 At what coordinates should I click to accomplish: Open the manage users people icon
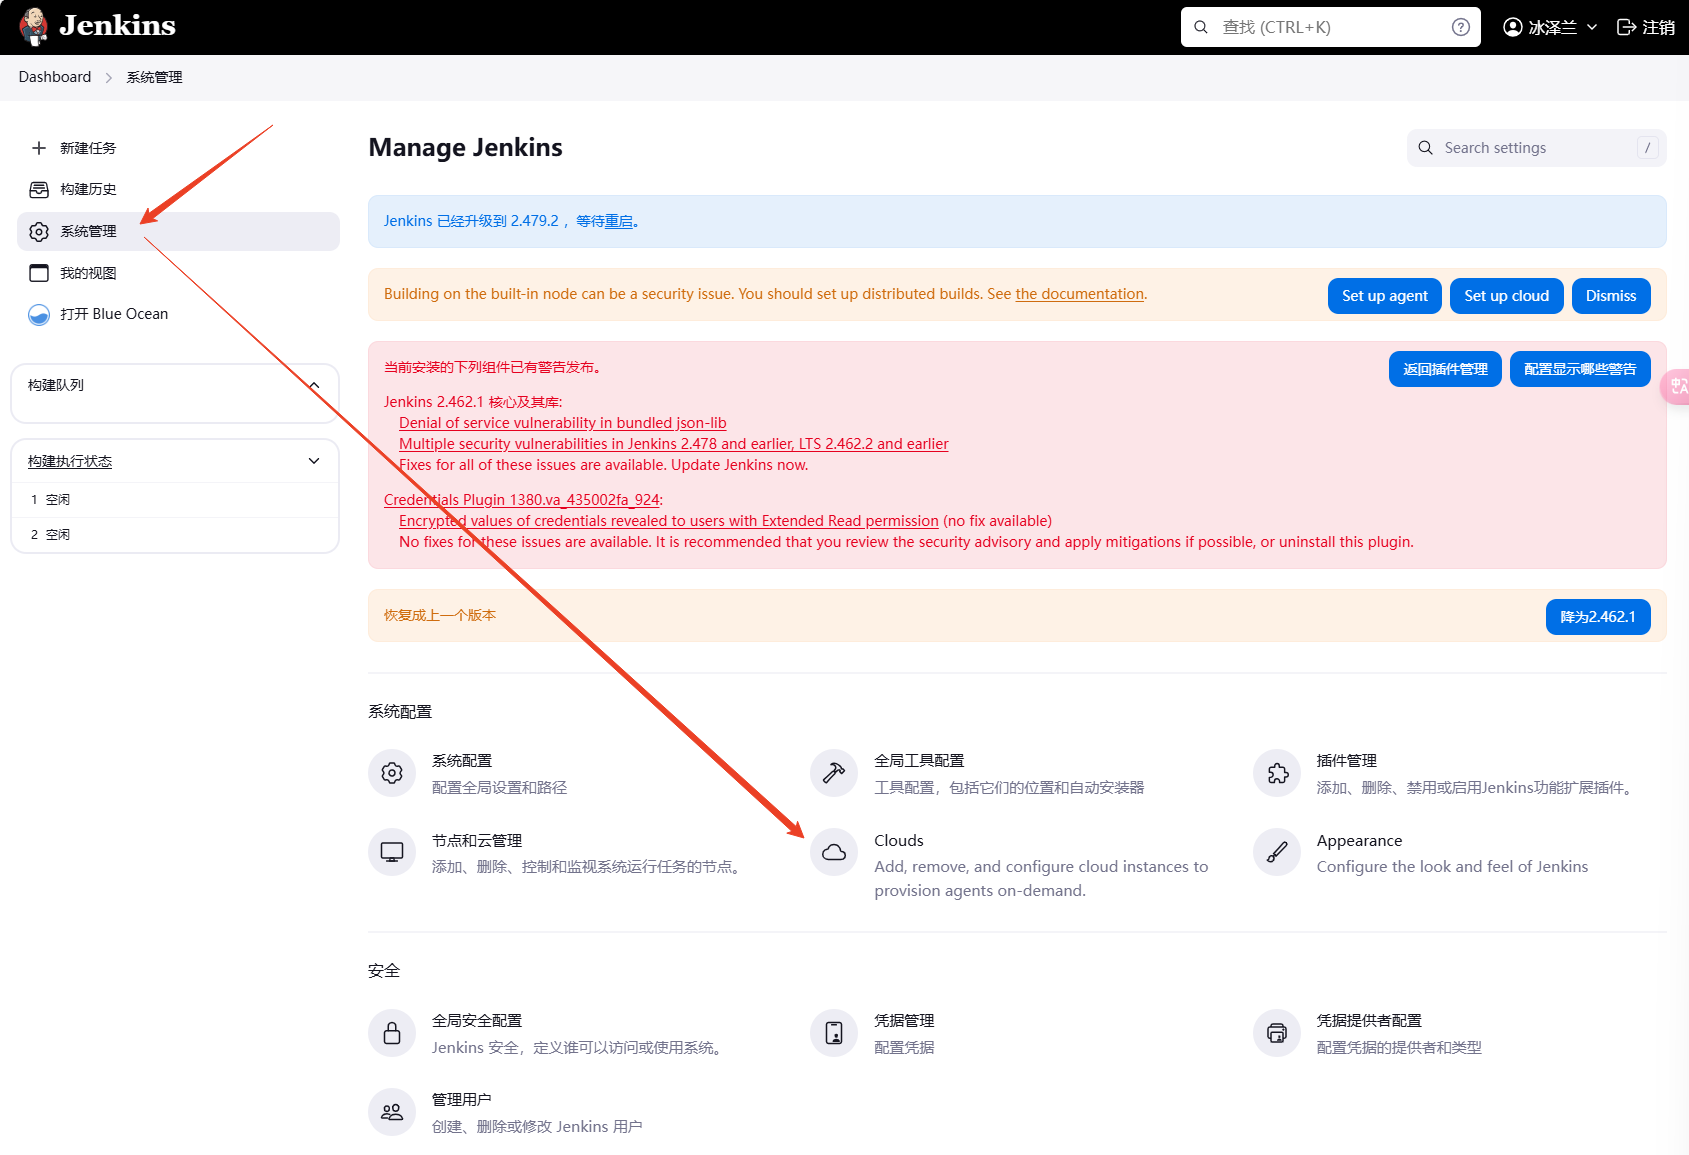392,1112
